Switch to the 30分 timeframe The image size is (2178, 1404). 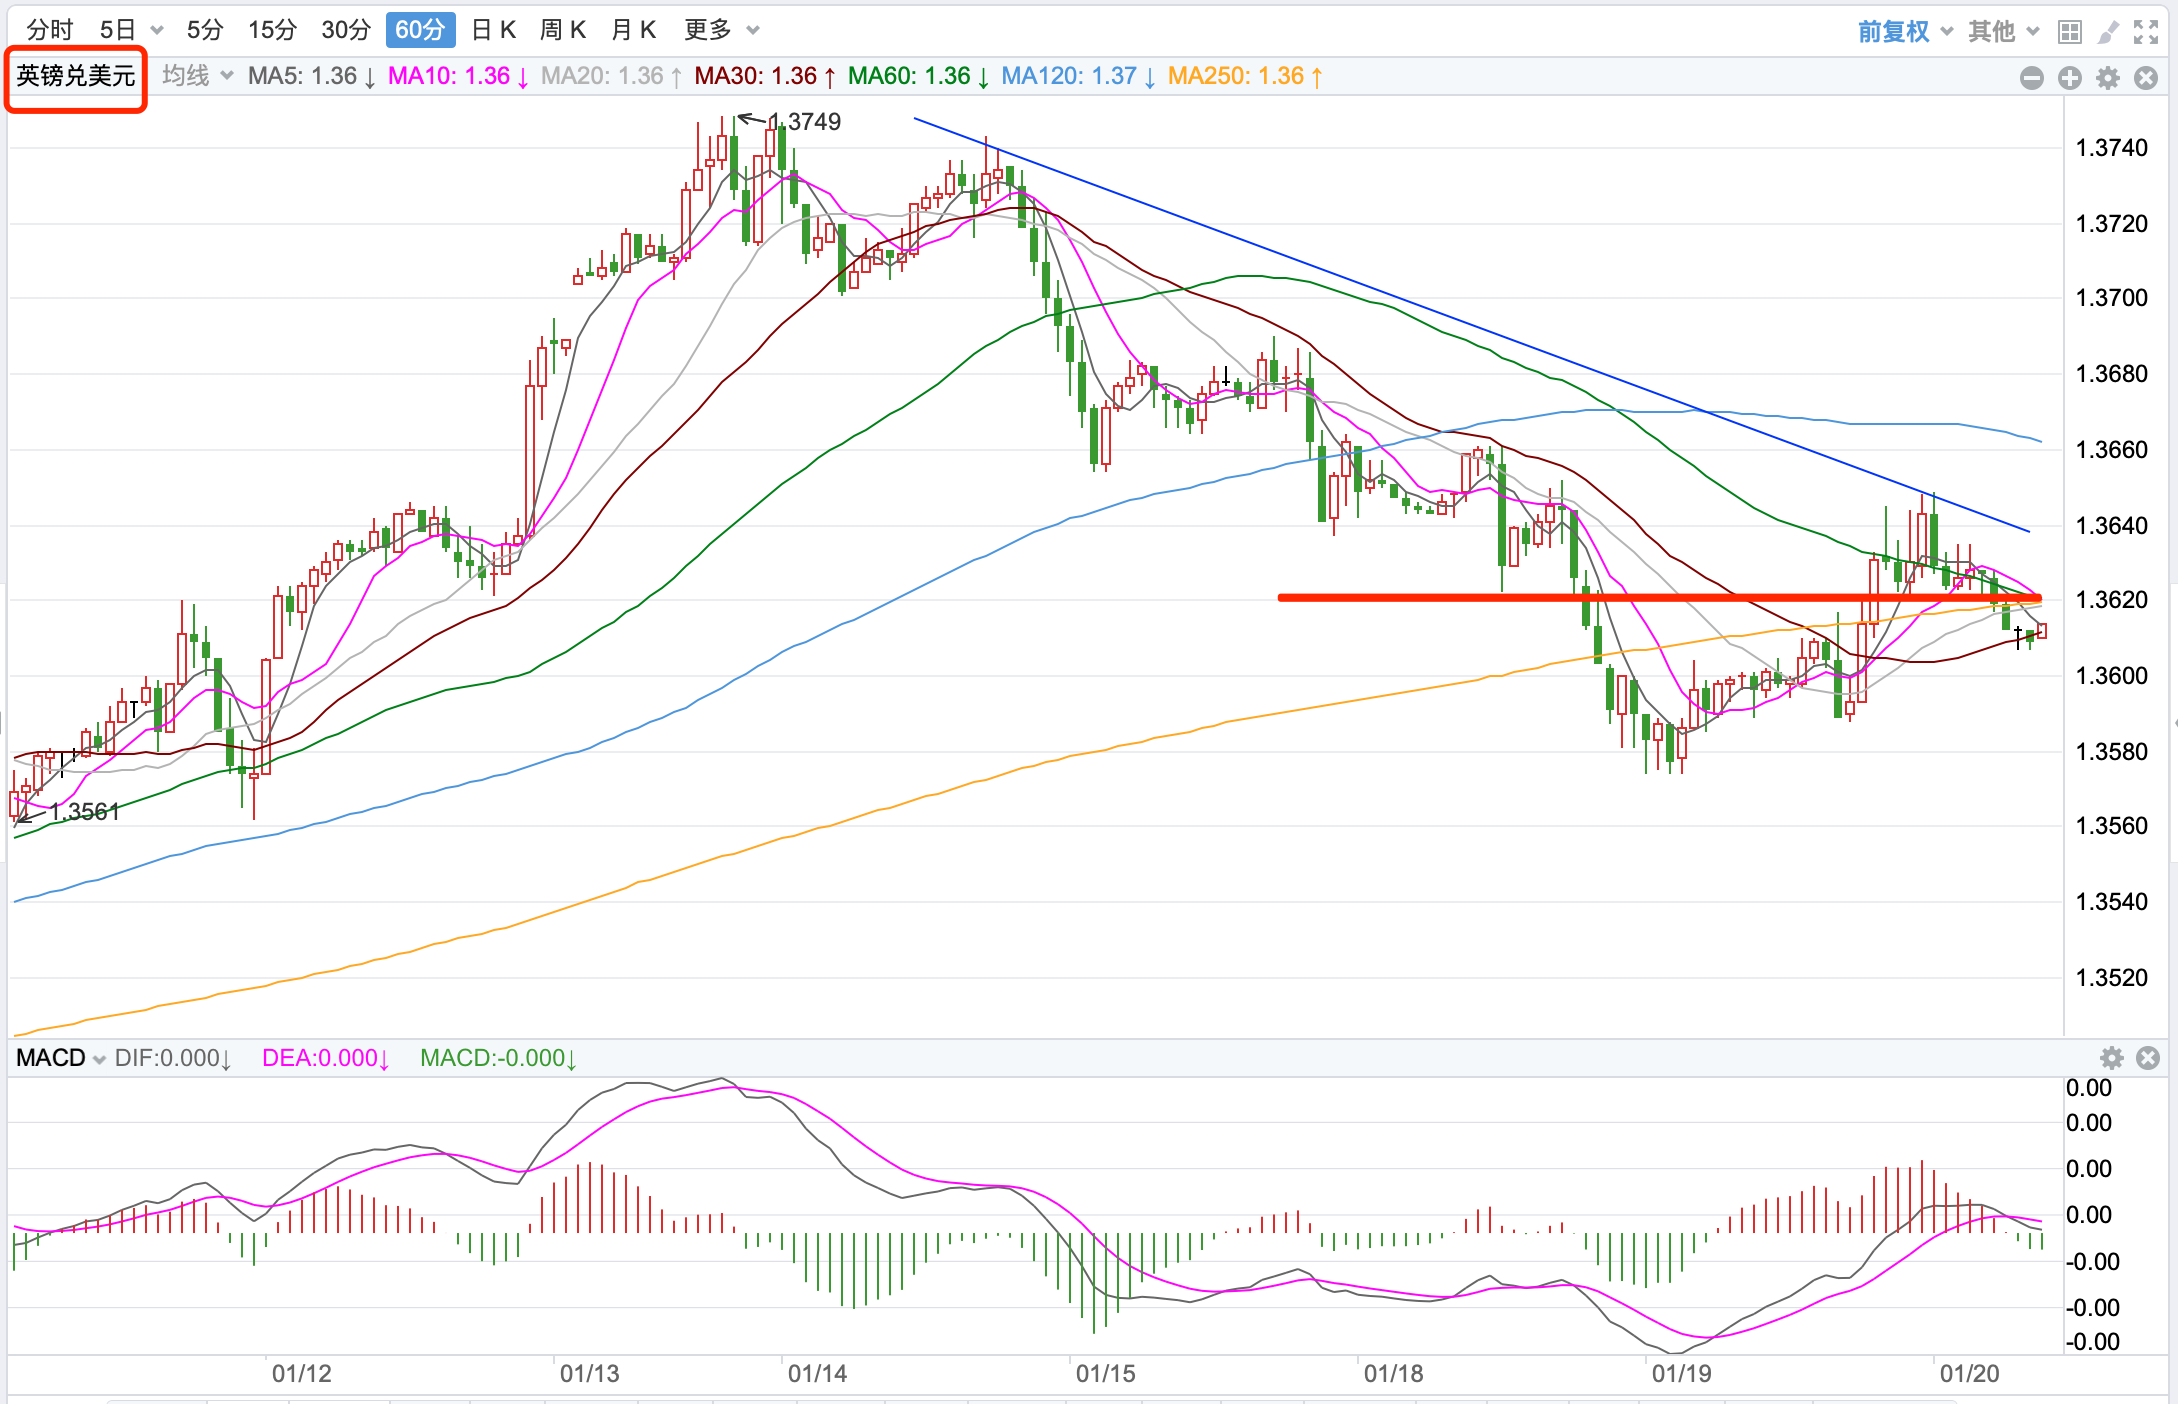(346, 30)
